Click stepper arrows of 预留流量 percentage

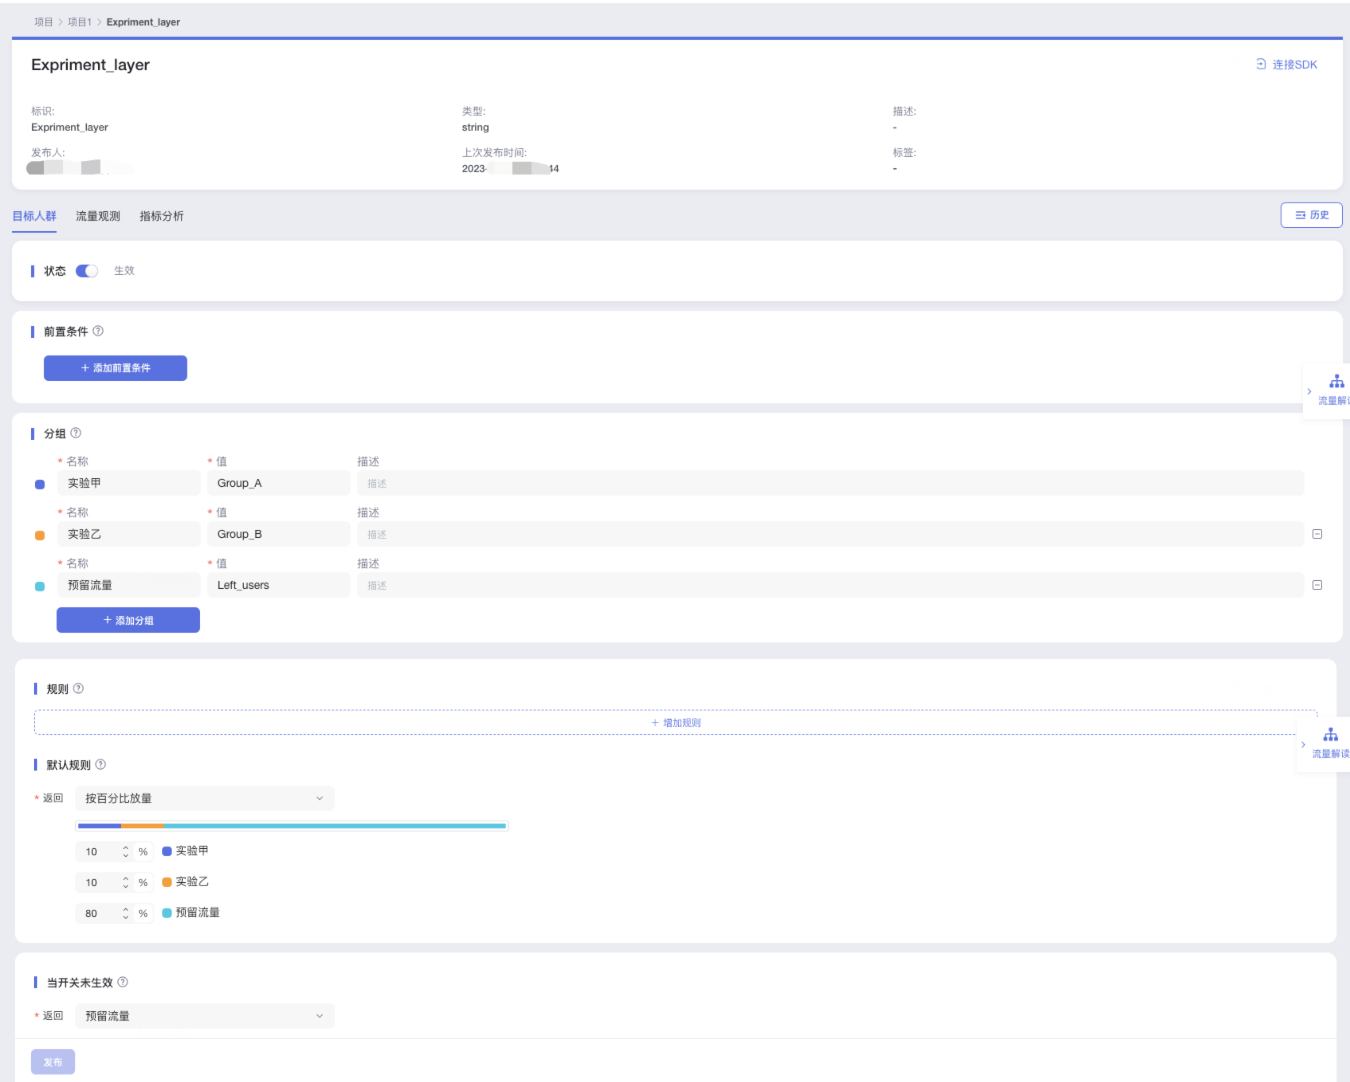(126, 914)
